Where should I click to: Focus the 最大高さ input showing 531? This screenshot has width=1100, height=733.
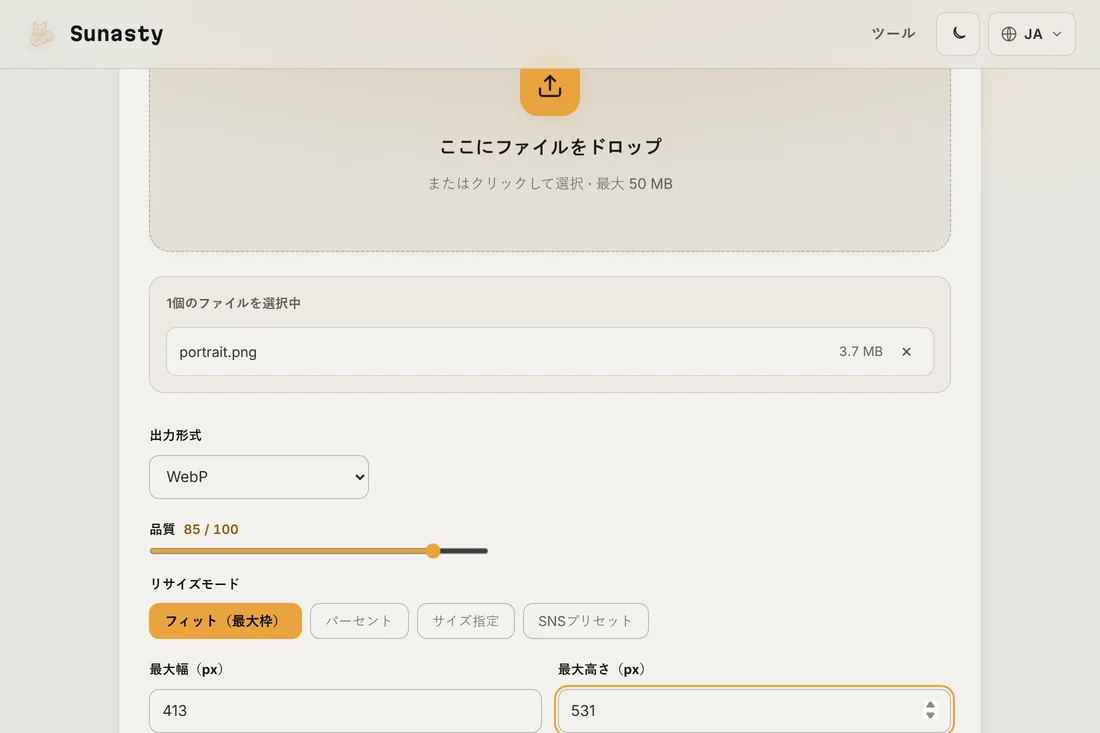[754, 711]
